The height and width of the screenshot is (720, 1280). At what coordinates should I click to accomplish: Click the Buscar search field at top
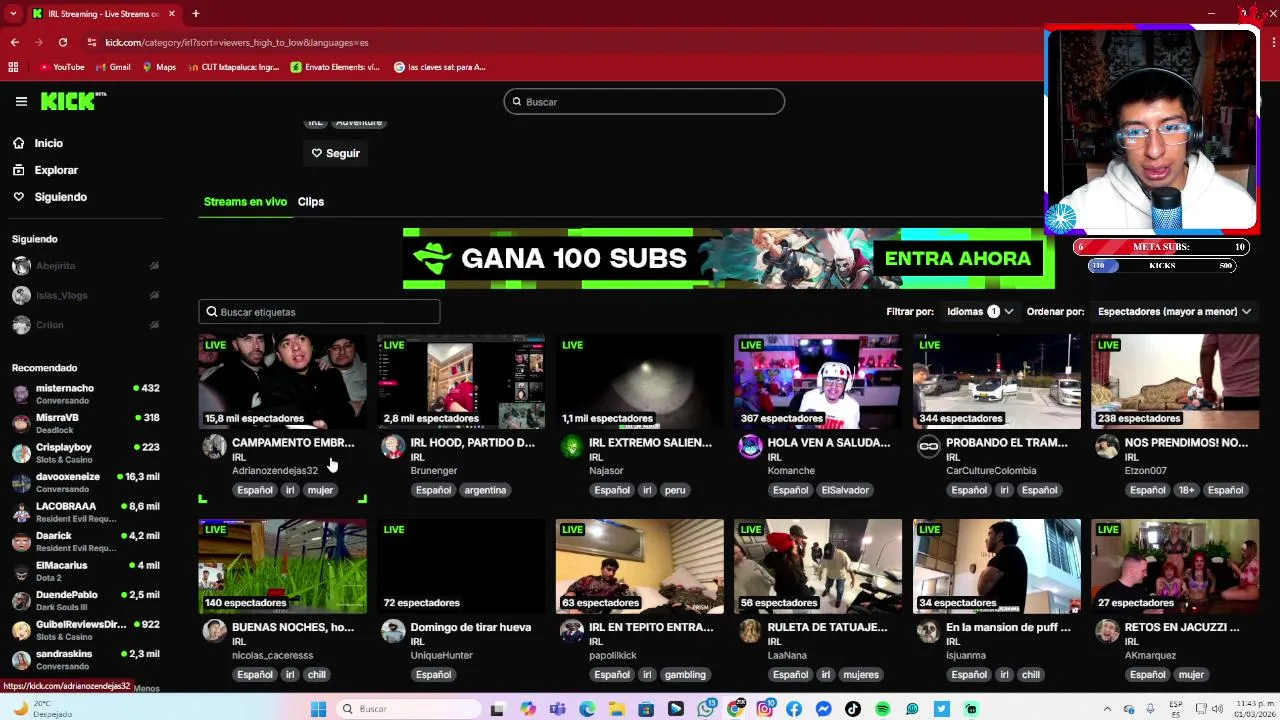click(x=644, y=102)
